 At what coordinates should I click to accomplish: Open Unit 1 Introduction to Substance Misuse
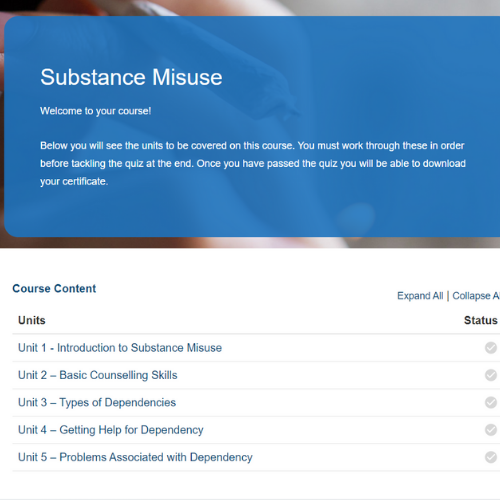coord(120,348)
